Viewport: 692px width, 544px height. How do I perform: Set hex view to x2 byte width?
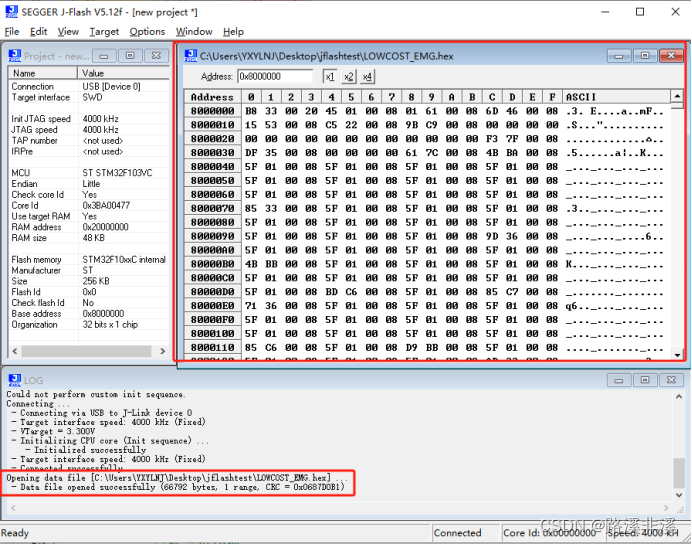click(349, 77)
